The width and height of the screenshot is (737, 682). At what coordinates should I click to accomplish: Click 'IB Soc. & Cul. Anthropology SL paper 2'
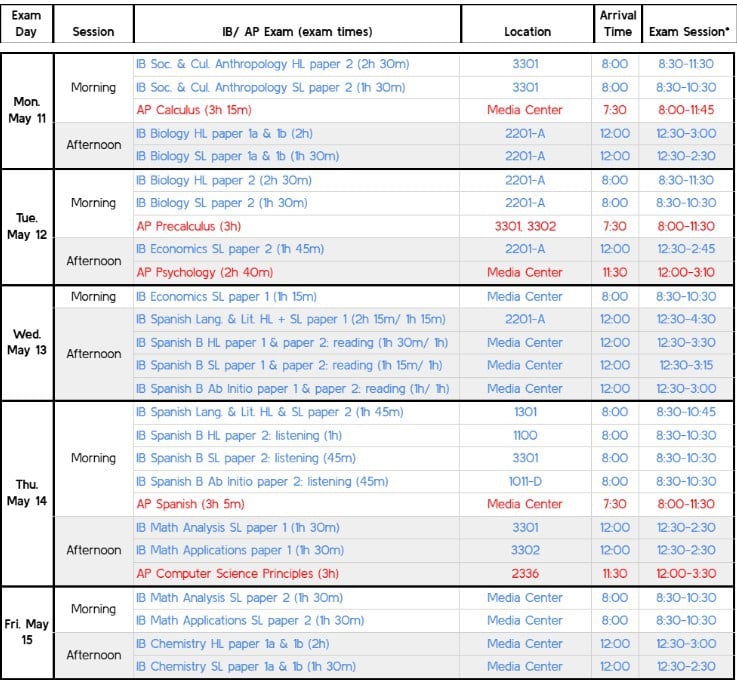click(271, 87)
